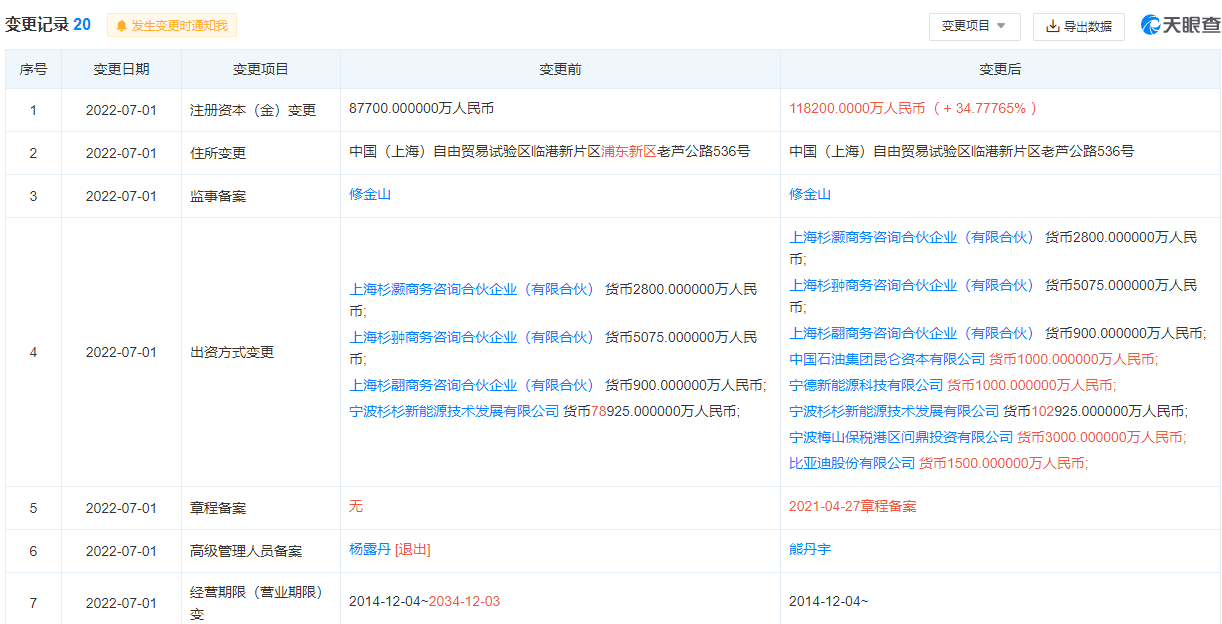Click the 变更记录 20 heading
Image resolution: width=1222 pixels, height=624 pixels.
48,25
